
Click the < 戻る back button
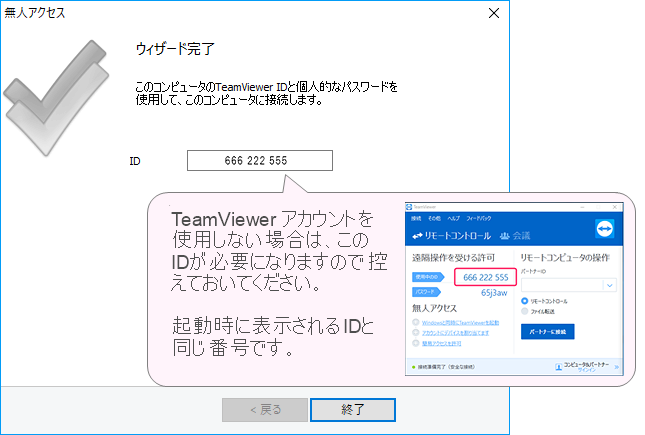pos(265,409)
